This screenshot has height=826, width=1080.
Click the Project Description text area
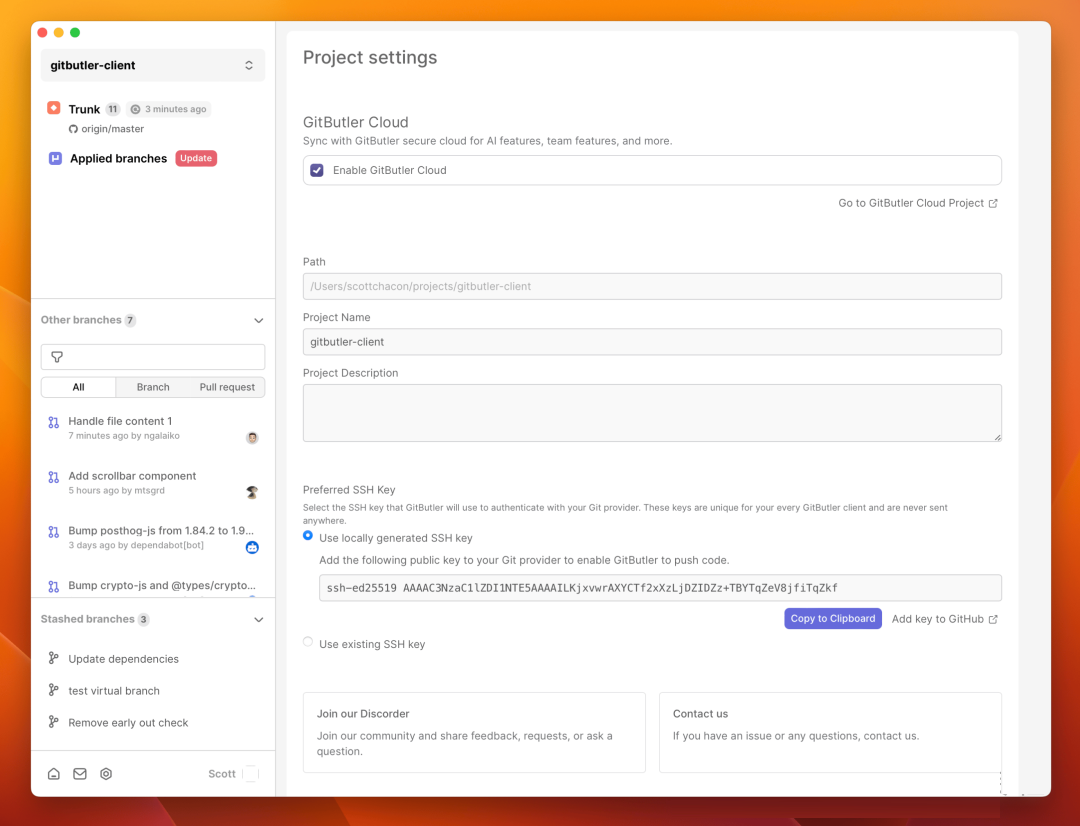[x=652, y=412]
